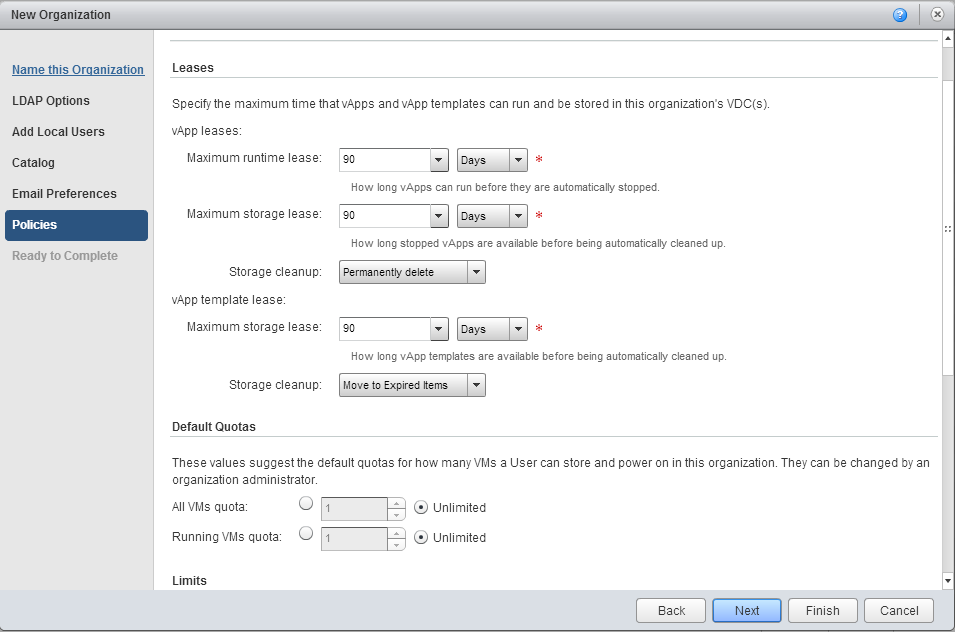
Task: Choose numbered Running VMs quota radio
Action: [306, 534]
